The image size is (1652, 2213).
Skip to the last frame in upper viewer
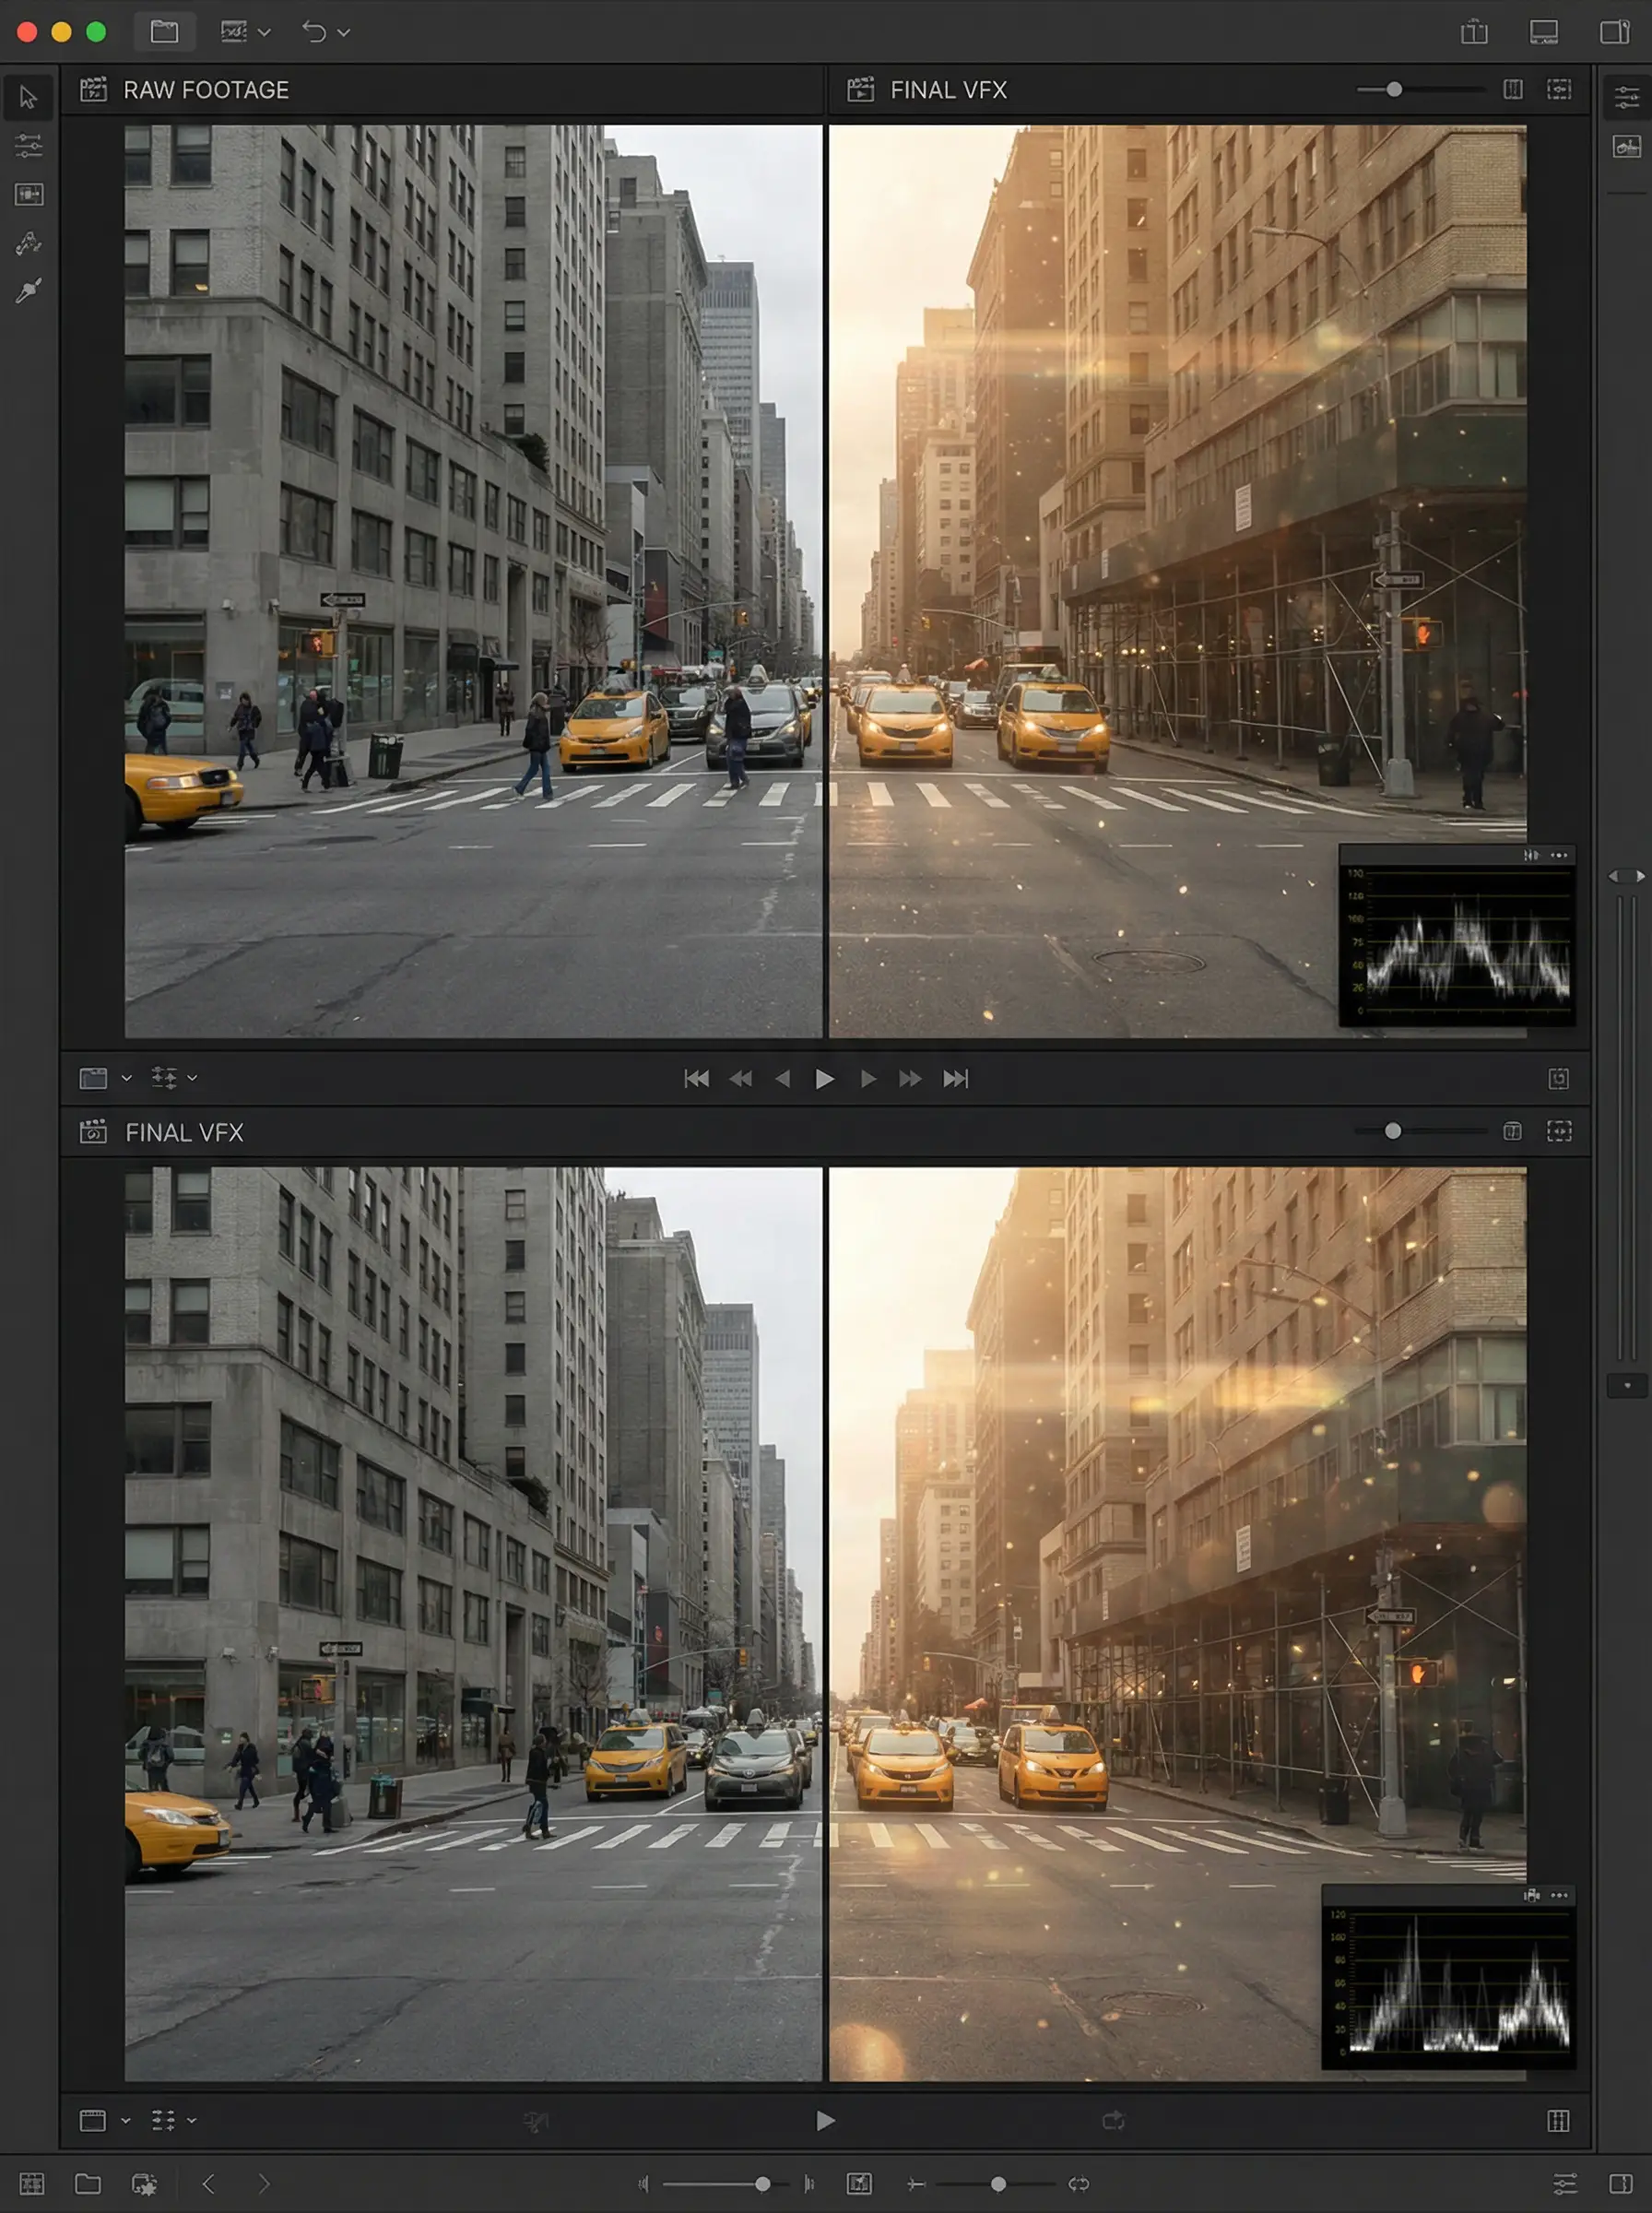955,1078
